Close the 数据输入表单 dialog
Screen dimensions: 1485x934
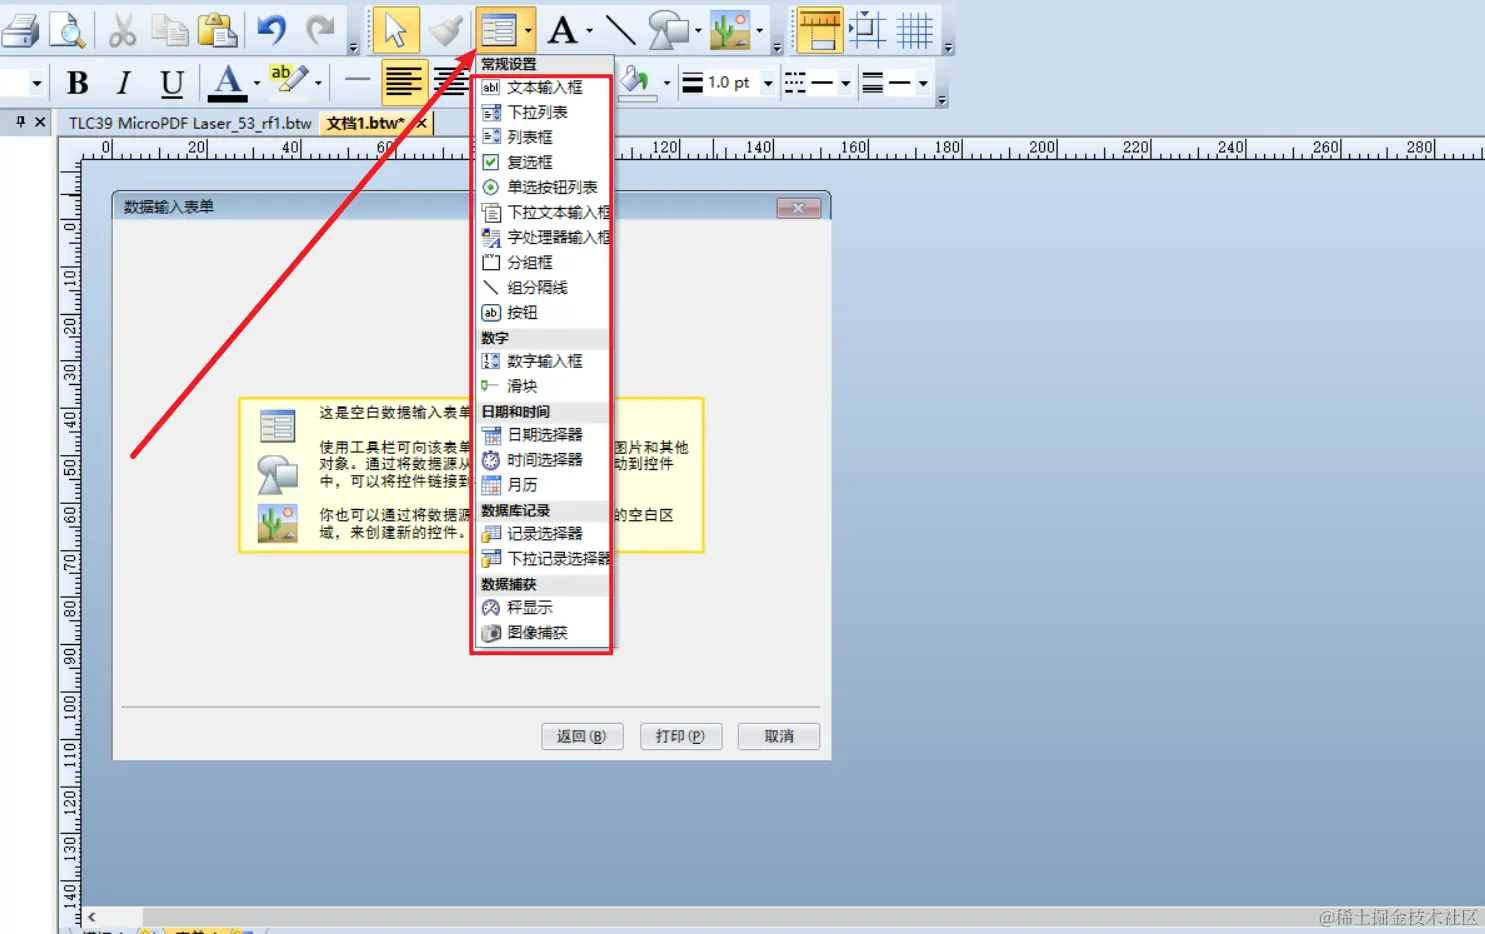pos(798,207)
